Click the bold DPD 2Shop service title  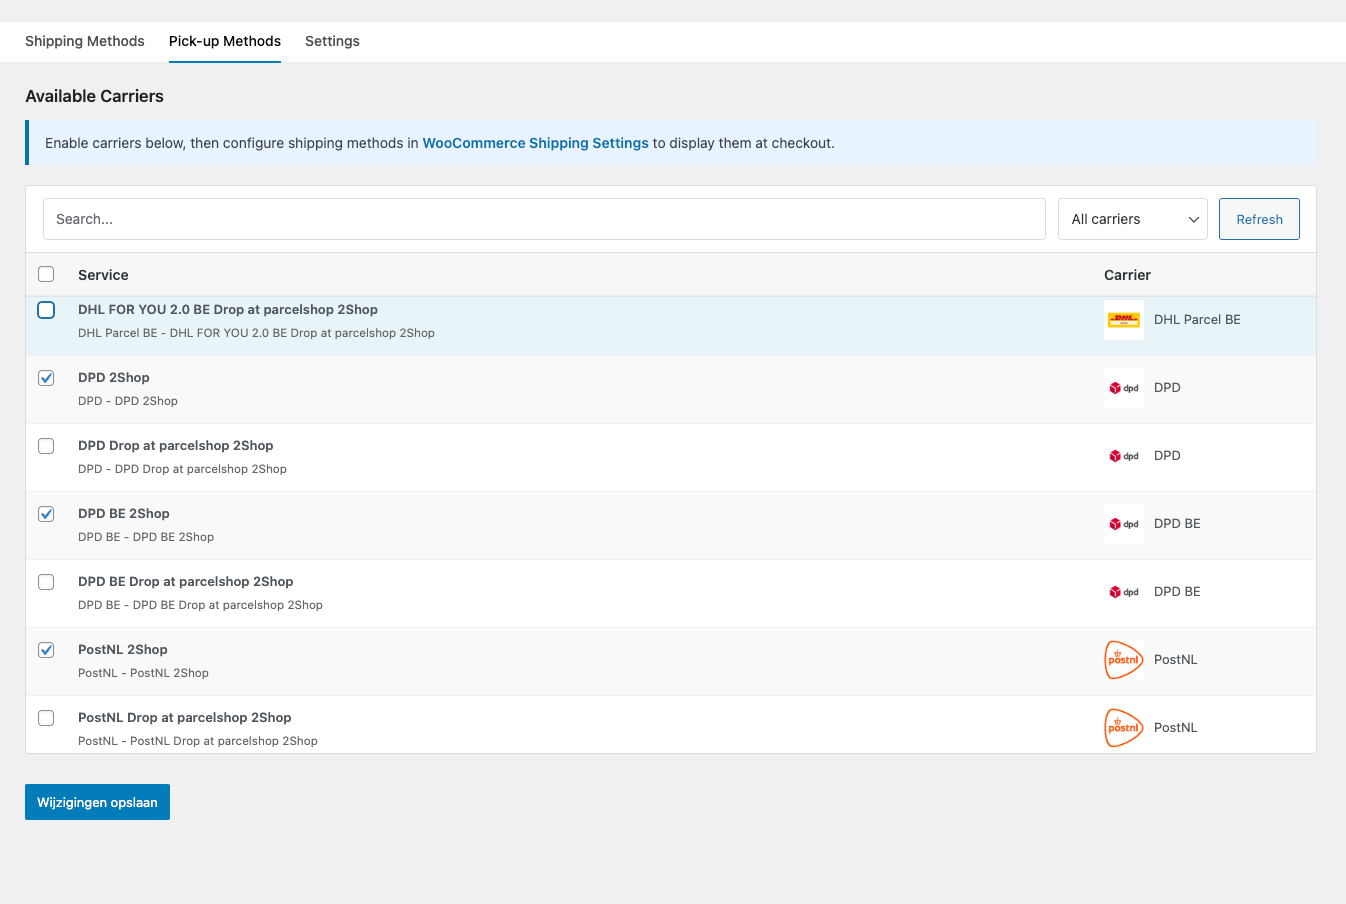pyautogui.click(x=114, y=378)
